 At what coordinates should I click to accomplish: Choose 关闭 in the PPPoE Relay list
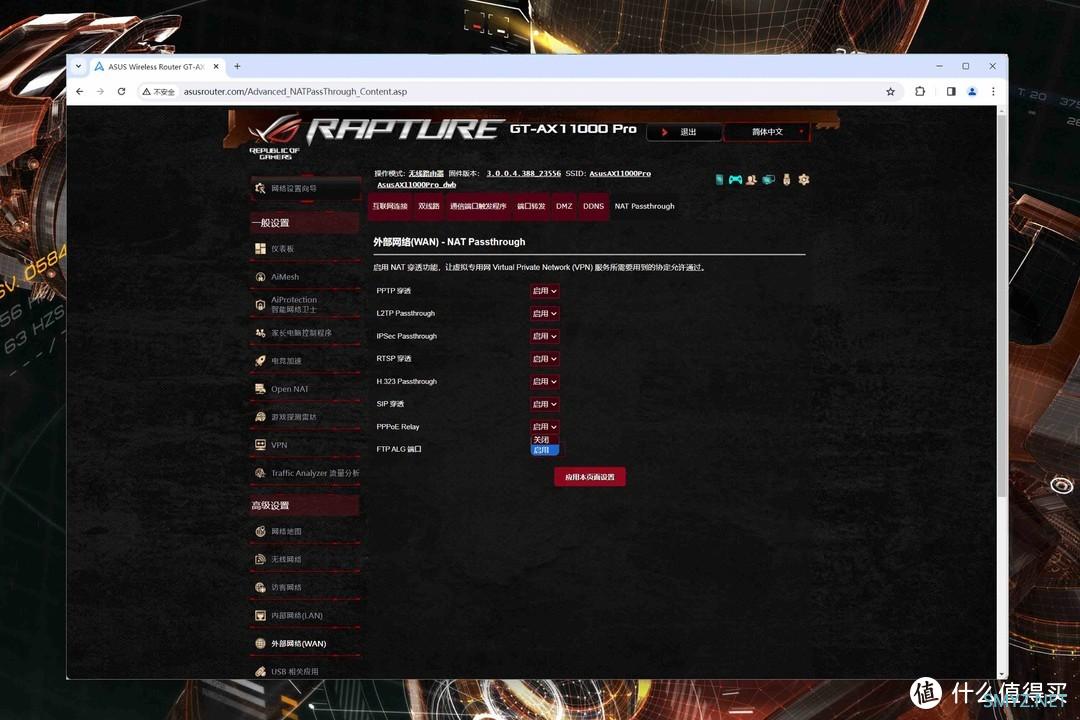544,440
